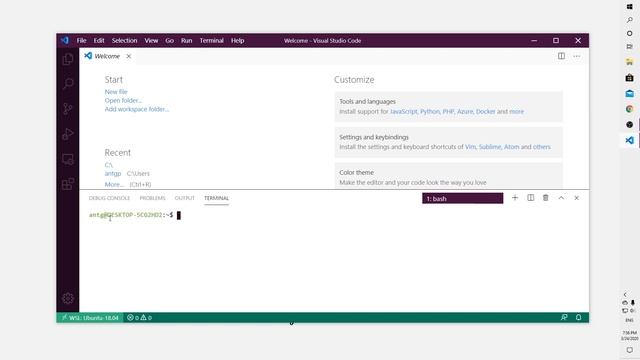Viewport: 640px width, 360px height.
Task: Open the Terminal menu
Action: [x=211, y=40]
